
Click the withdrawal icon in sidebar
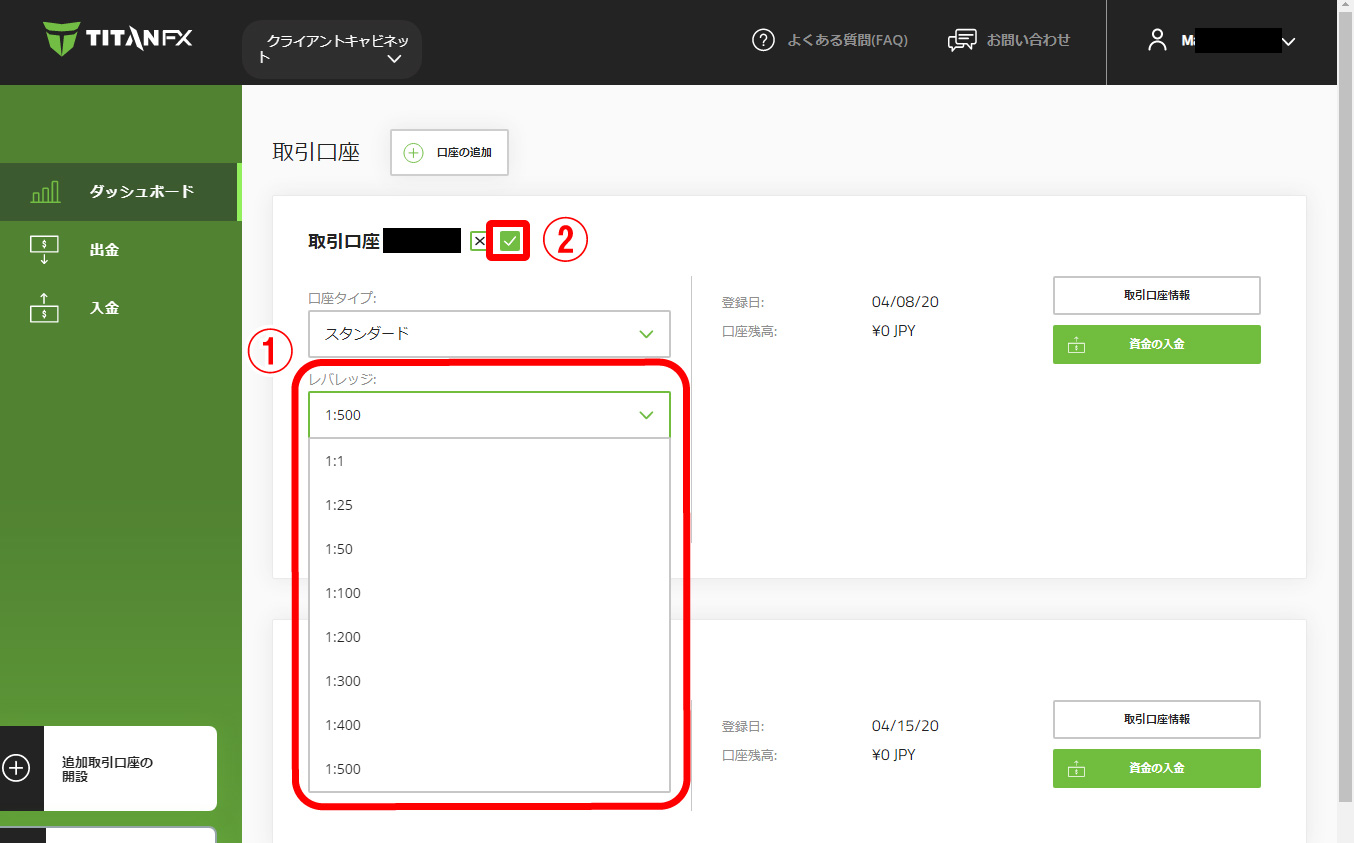pos(45,250)
